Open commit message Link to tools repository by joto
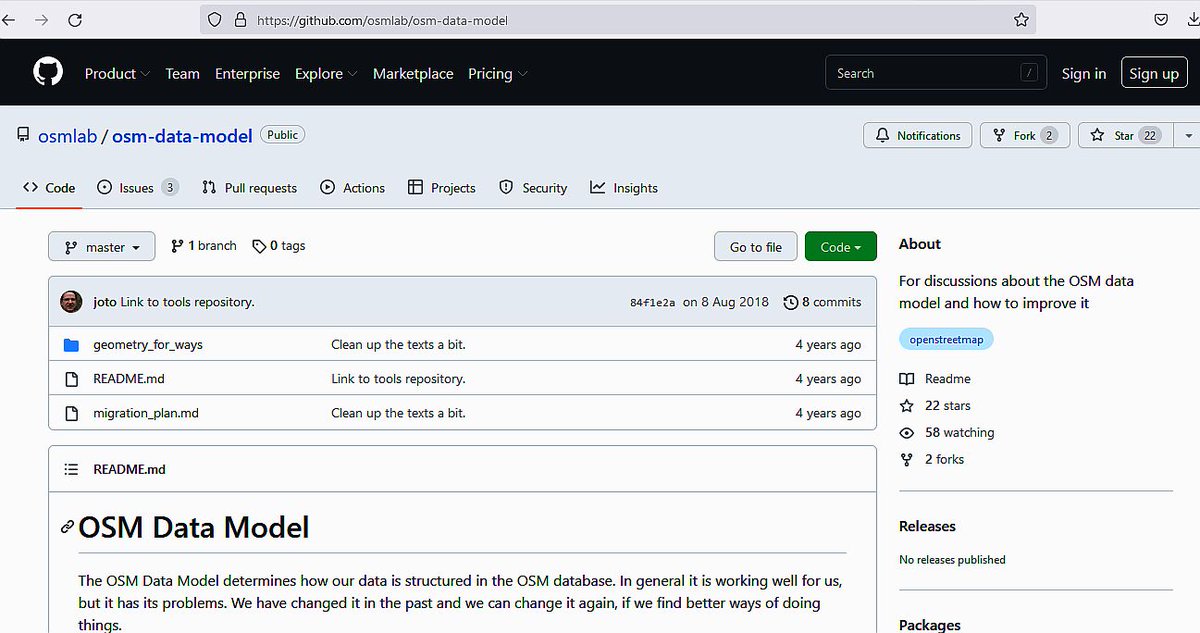The image size is (1200, 633). pos(187,302)
